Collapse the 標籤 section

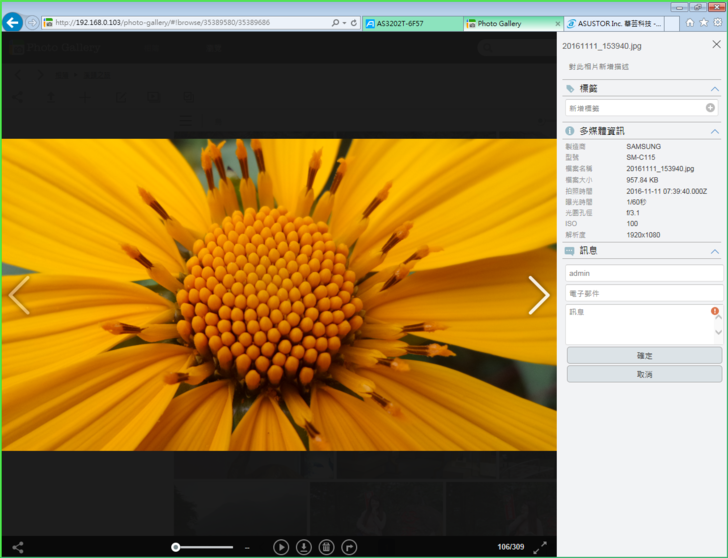[714, 89]
